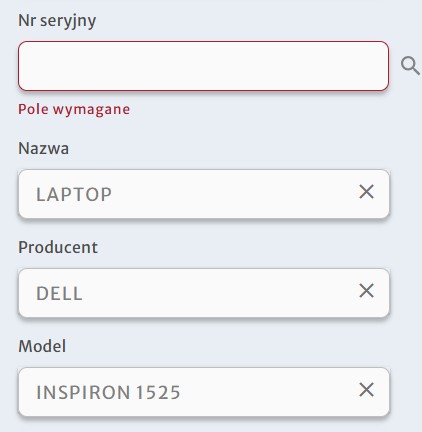Viewport: 422px width, 432px height.
Task: Clear the DELL producer value using X
Action: point(366,291)
